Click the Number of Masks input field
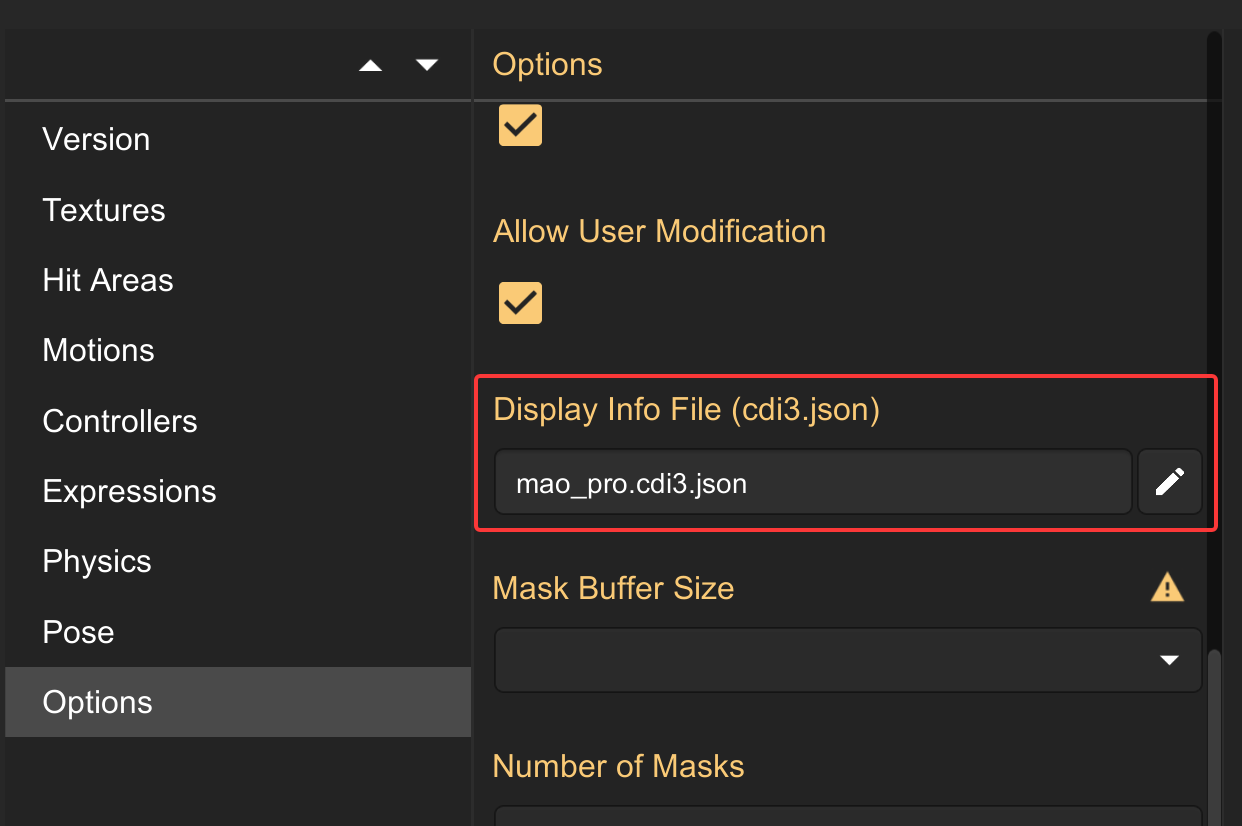1242x826 pixels. pos(848,815)
